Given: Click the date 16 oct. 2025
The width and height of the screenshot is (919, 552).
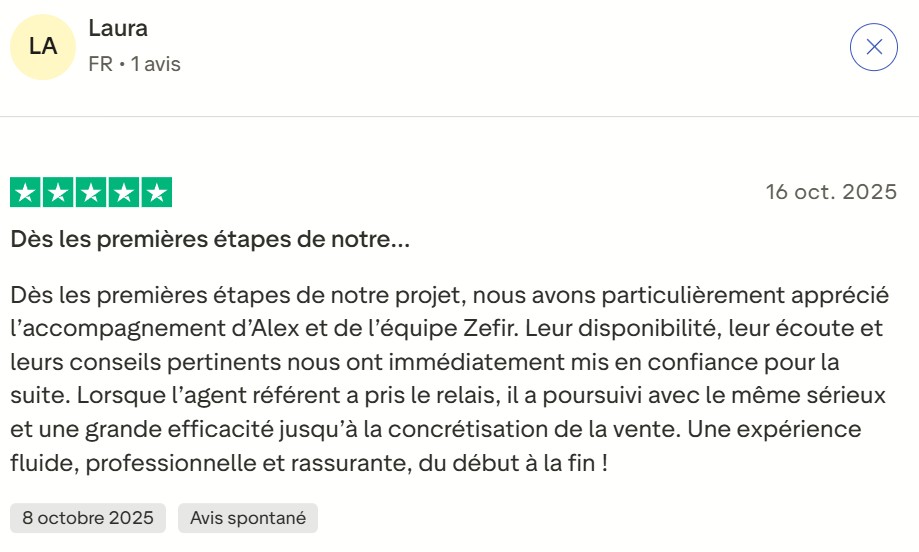Looking at the screenshot, I should (x=831, y=192).
